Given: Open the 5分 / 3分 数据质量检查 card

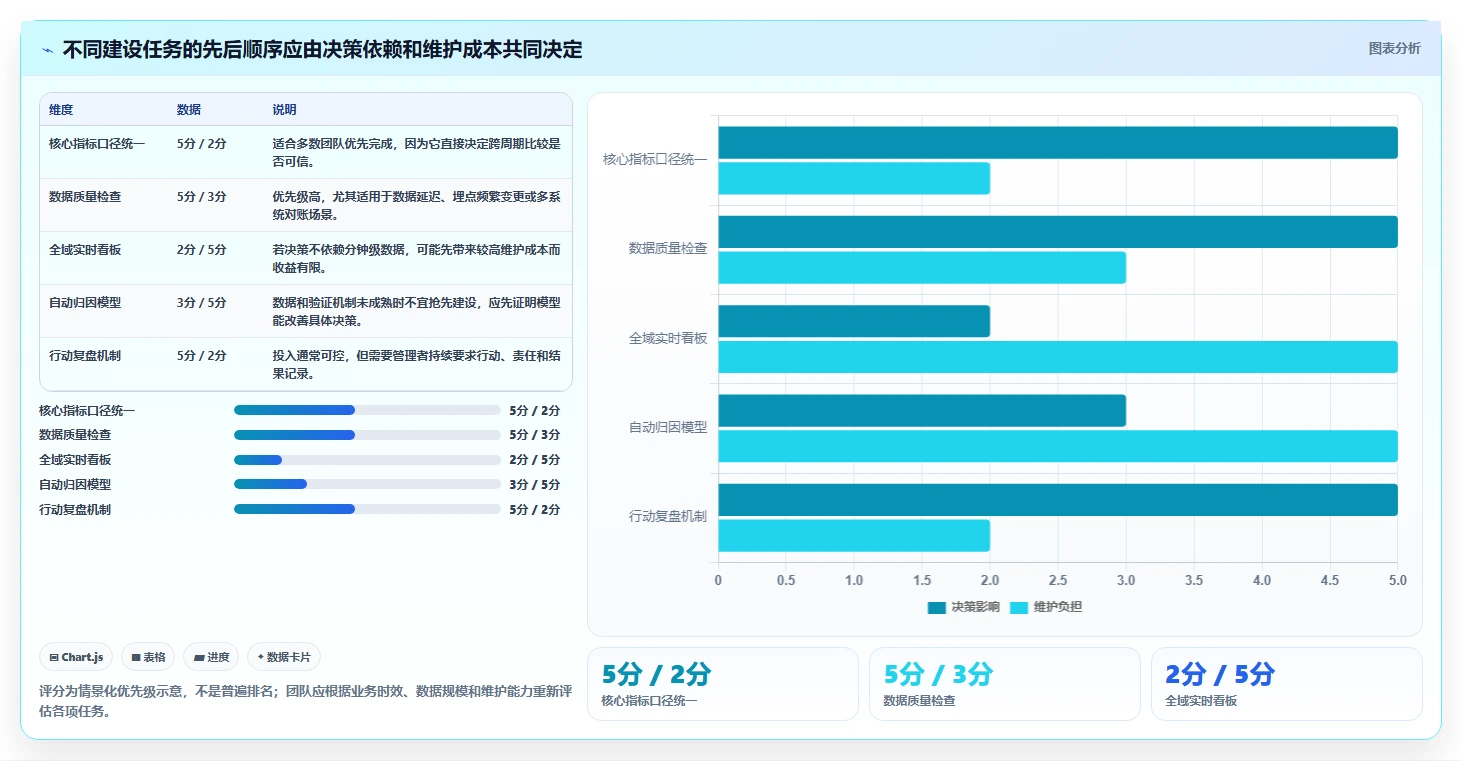Looking at the screenshot, I should (1004, 684).
